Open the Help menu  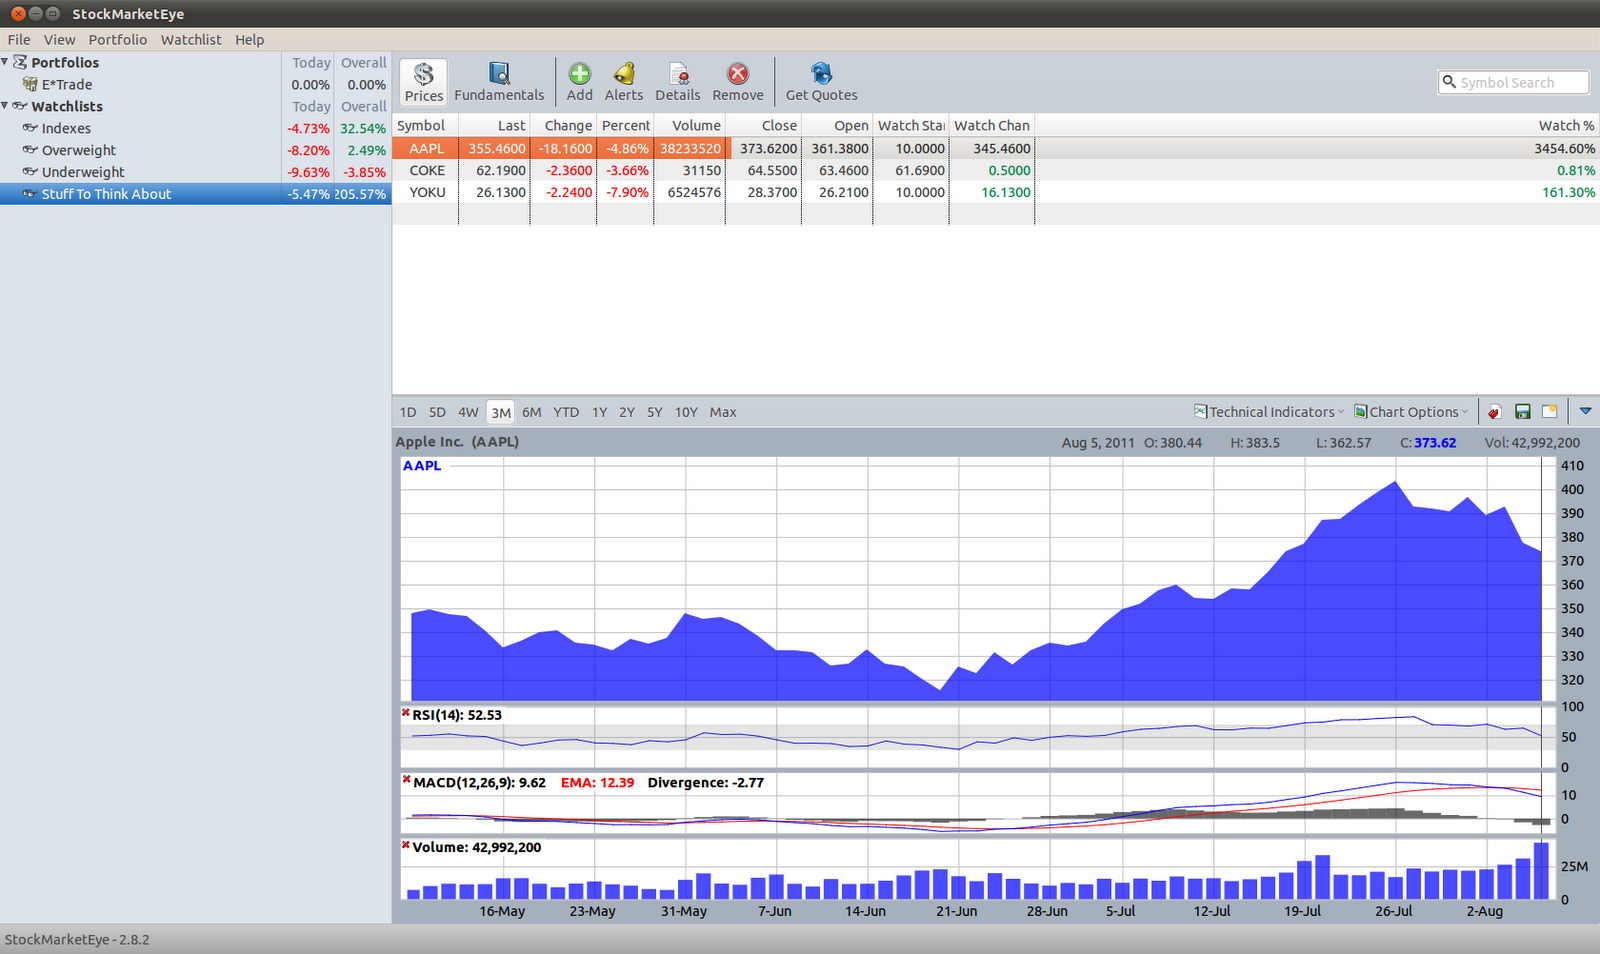coord(250,40)
